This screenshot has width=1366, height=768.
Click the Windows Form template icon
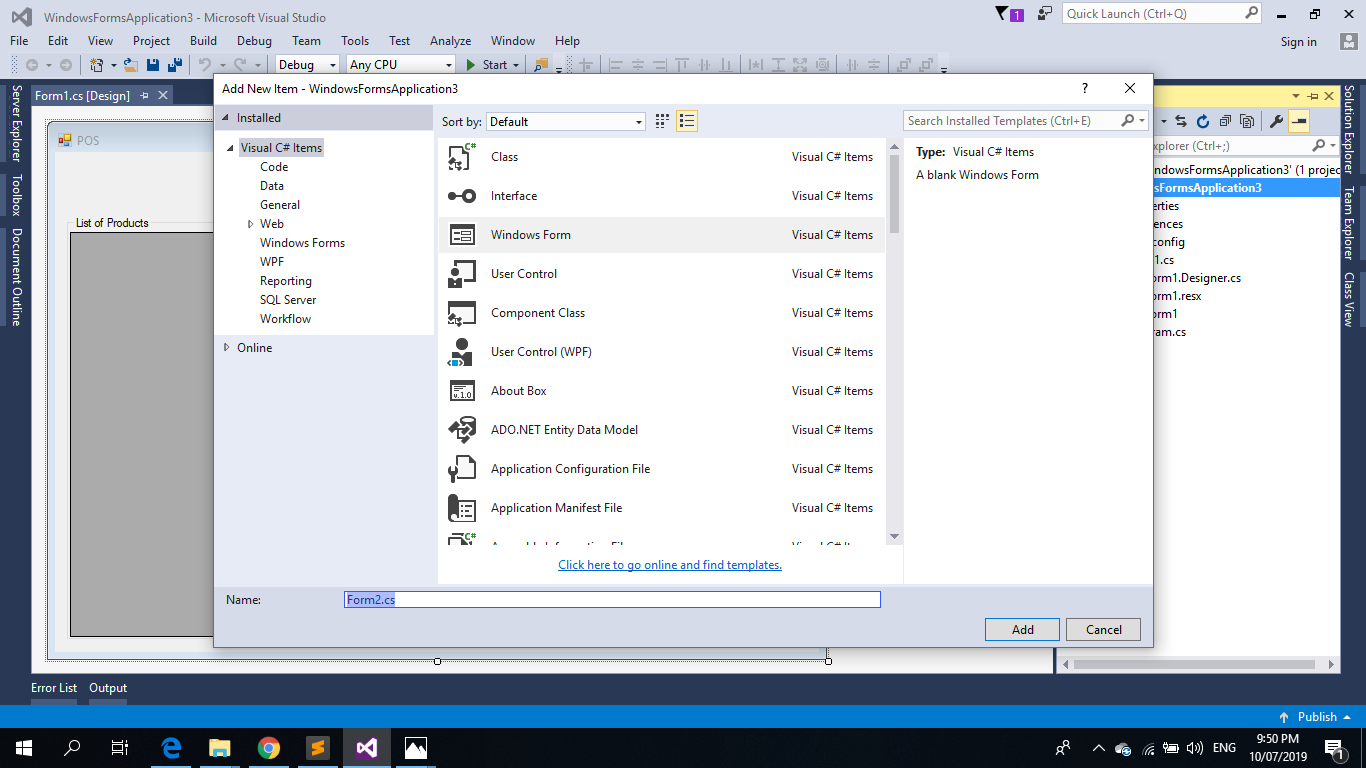click(x=462, y=235)
